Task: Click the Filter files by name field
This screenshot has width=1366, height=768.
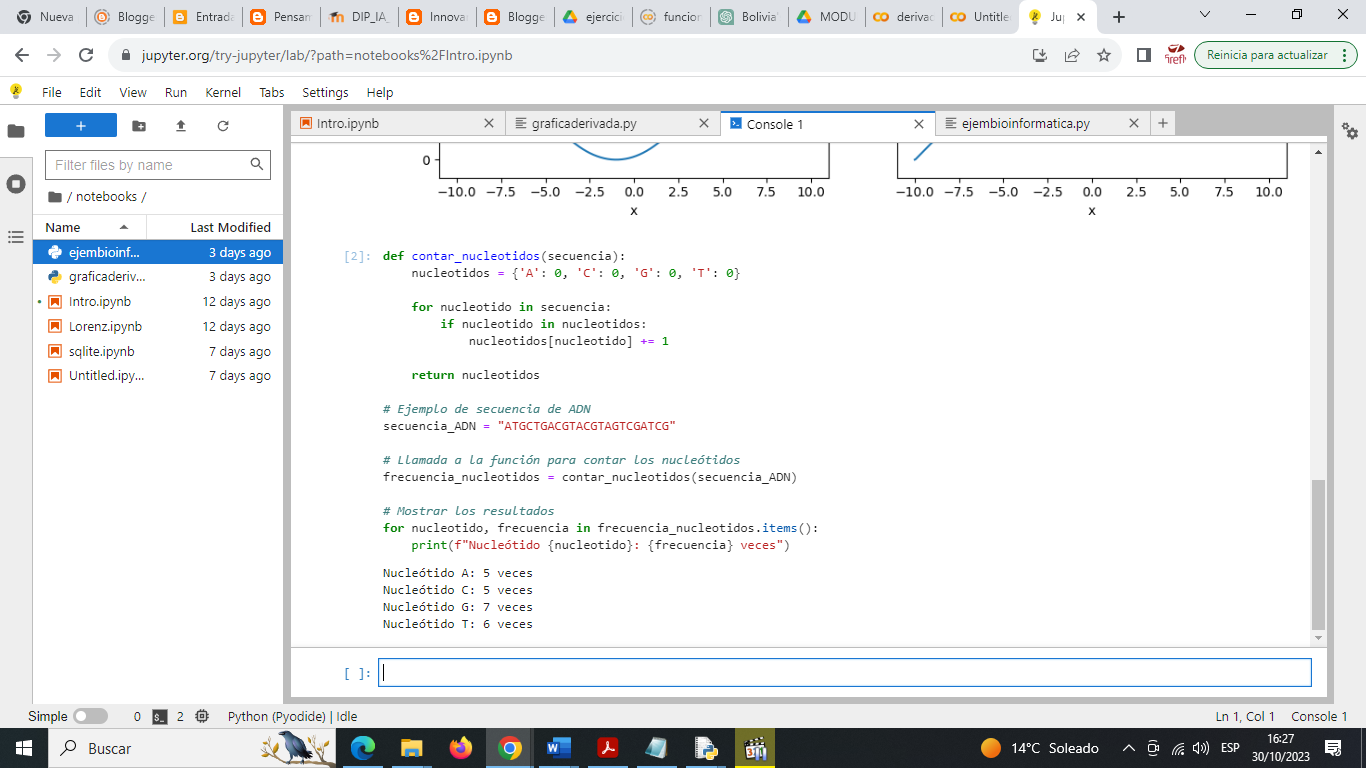Action: [x=158, y=165]
